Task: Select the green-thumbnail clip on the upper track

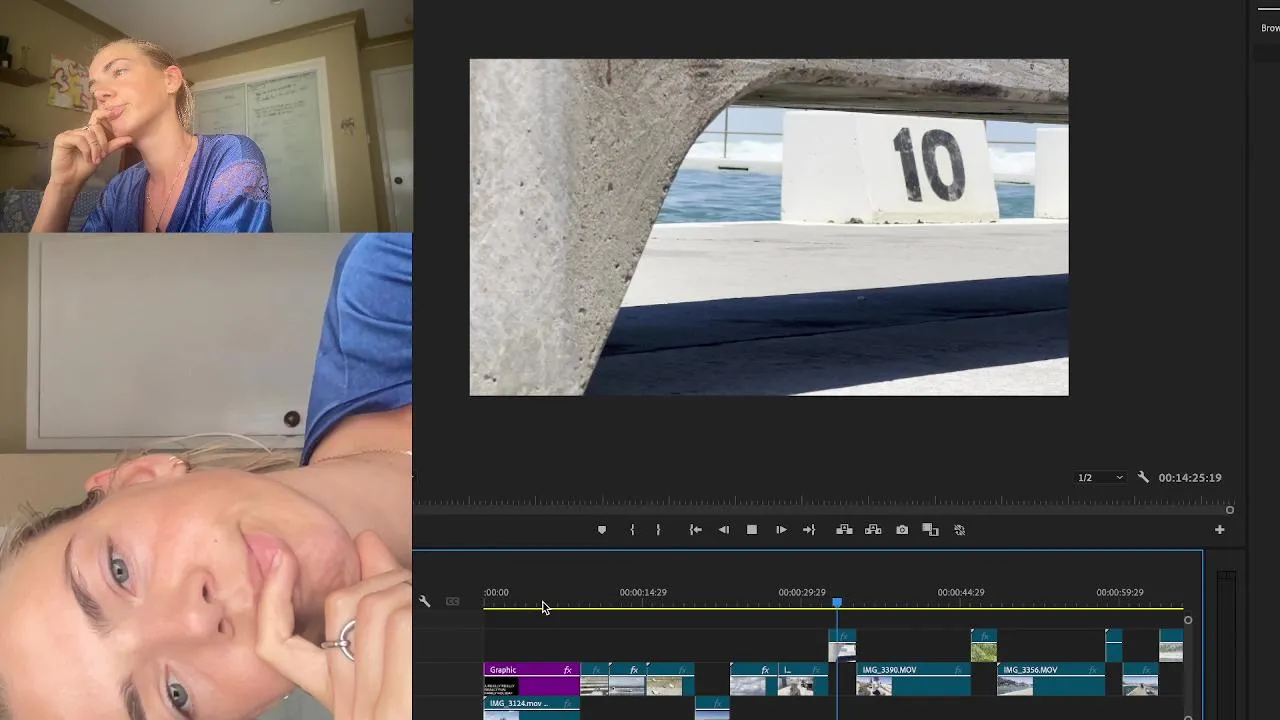Action: tap(984, 645)
